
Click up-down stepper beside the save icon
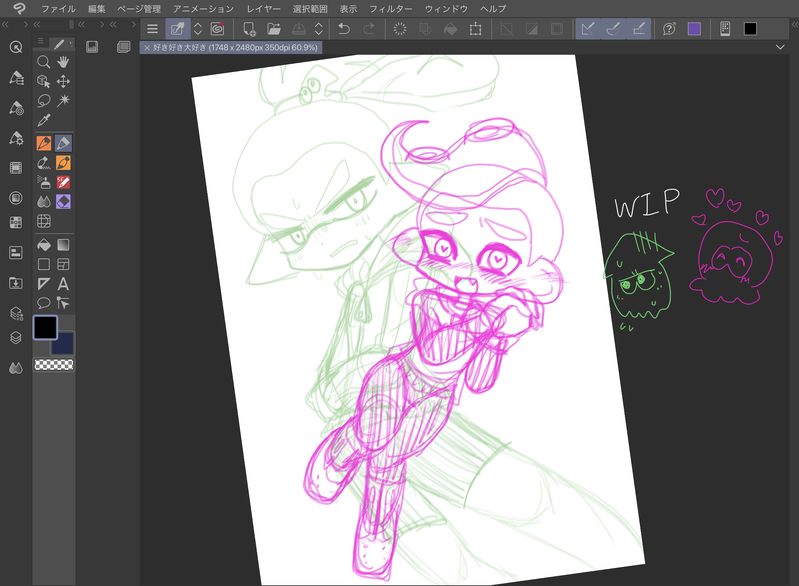pos(318,29)
